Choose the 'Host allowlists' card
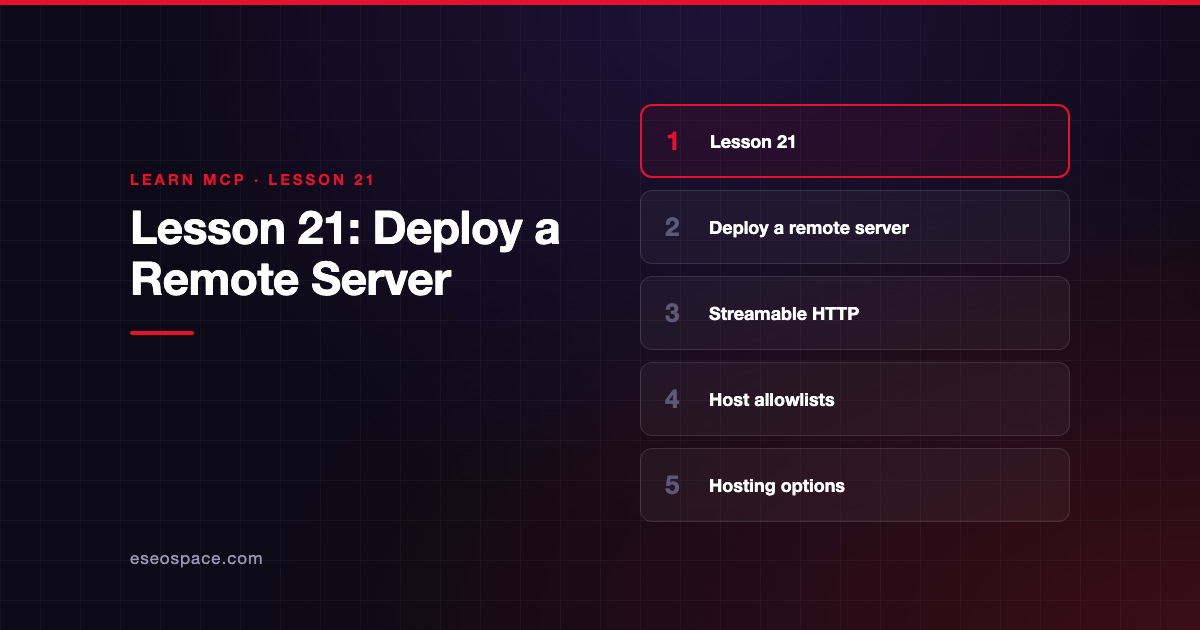 coord(855,399)
